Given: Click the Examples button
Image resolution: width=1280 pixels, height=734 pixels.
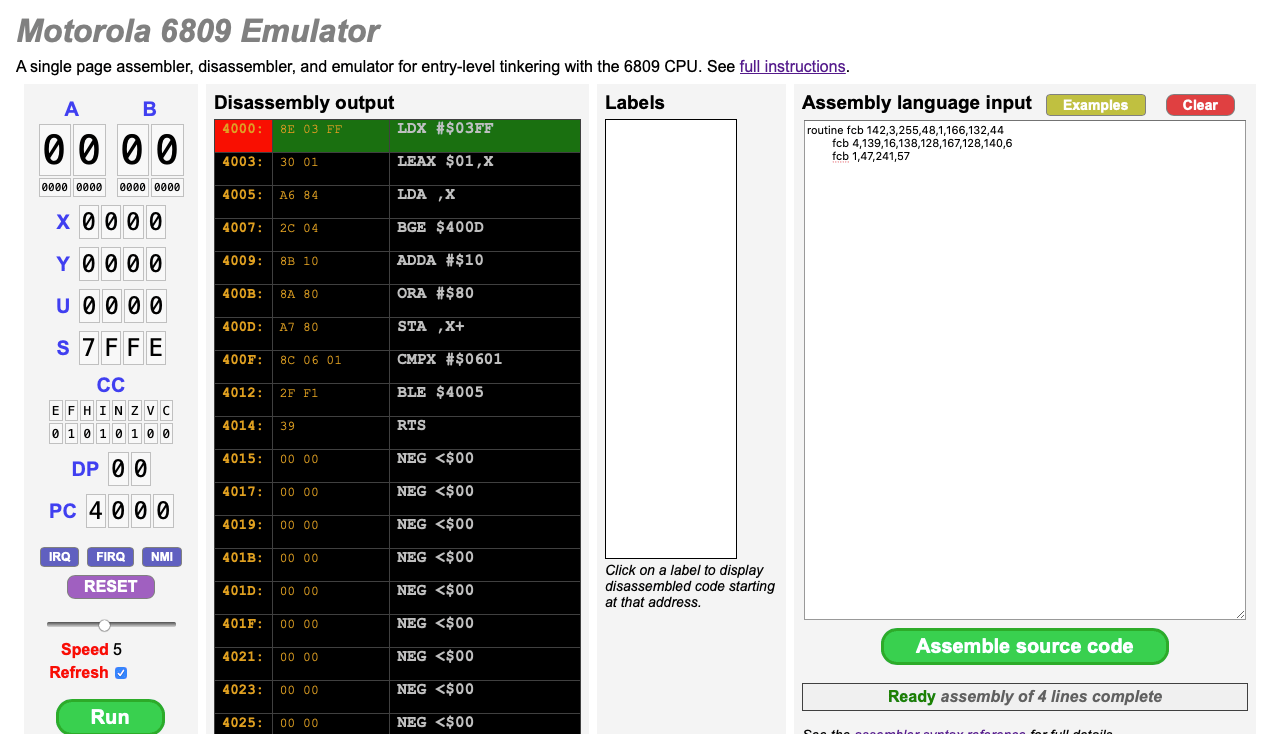Looking at the screenshot, I should (1096, 105).
